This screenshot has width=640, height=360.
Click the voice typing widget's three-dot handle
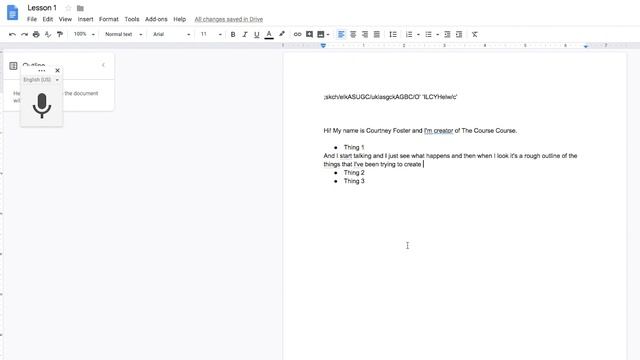(x=42, y=71)
